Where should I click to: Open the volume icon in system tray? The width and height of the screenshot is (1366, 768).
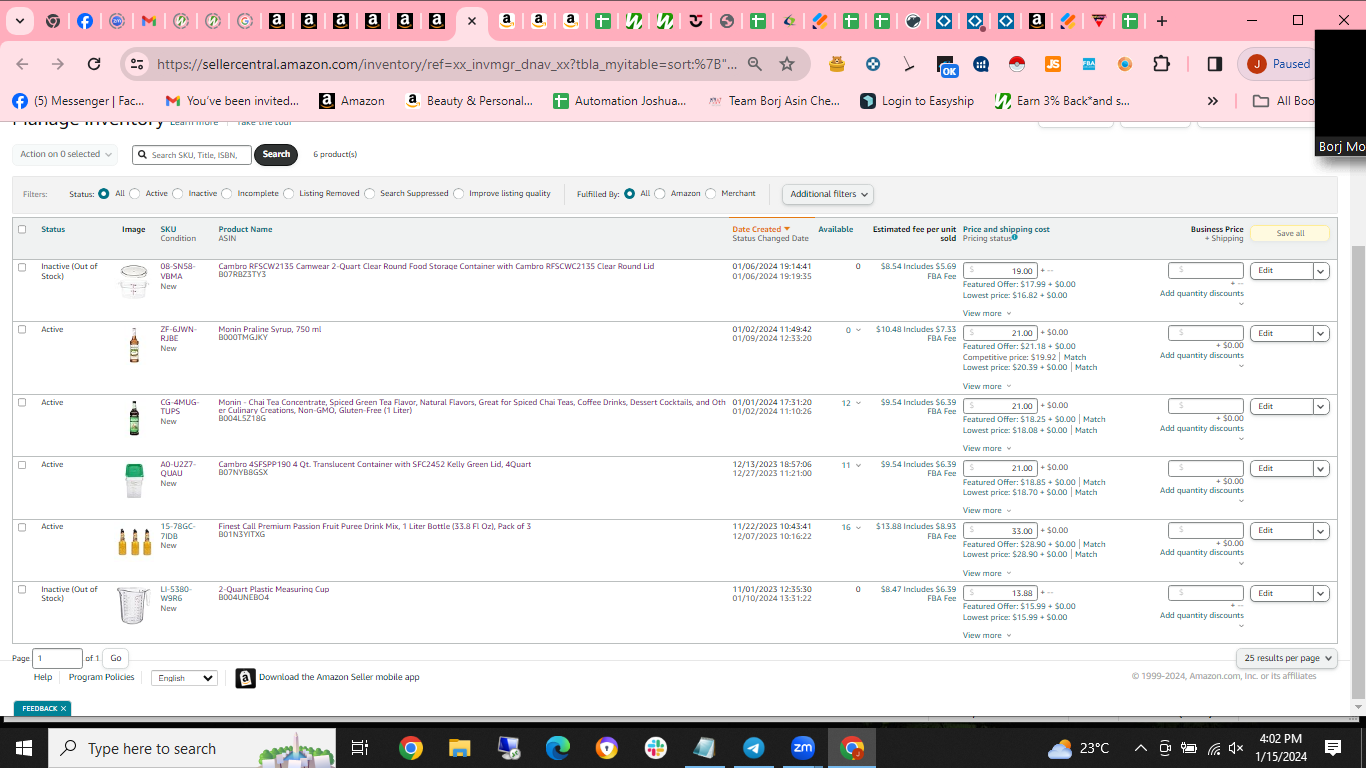pyautogui.click(x=1236, y=748)
